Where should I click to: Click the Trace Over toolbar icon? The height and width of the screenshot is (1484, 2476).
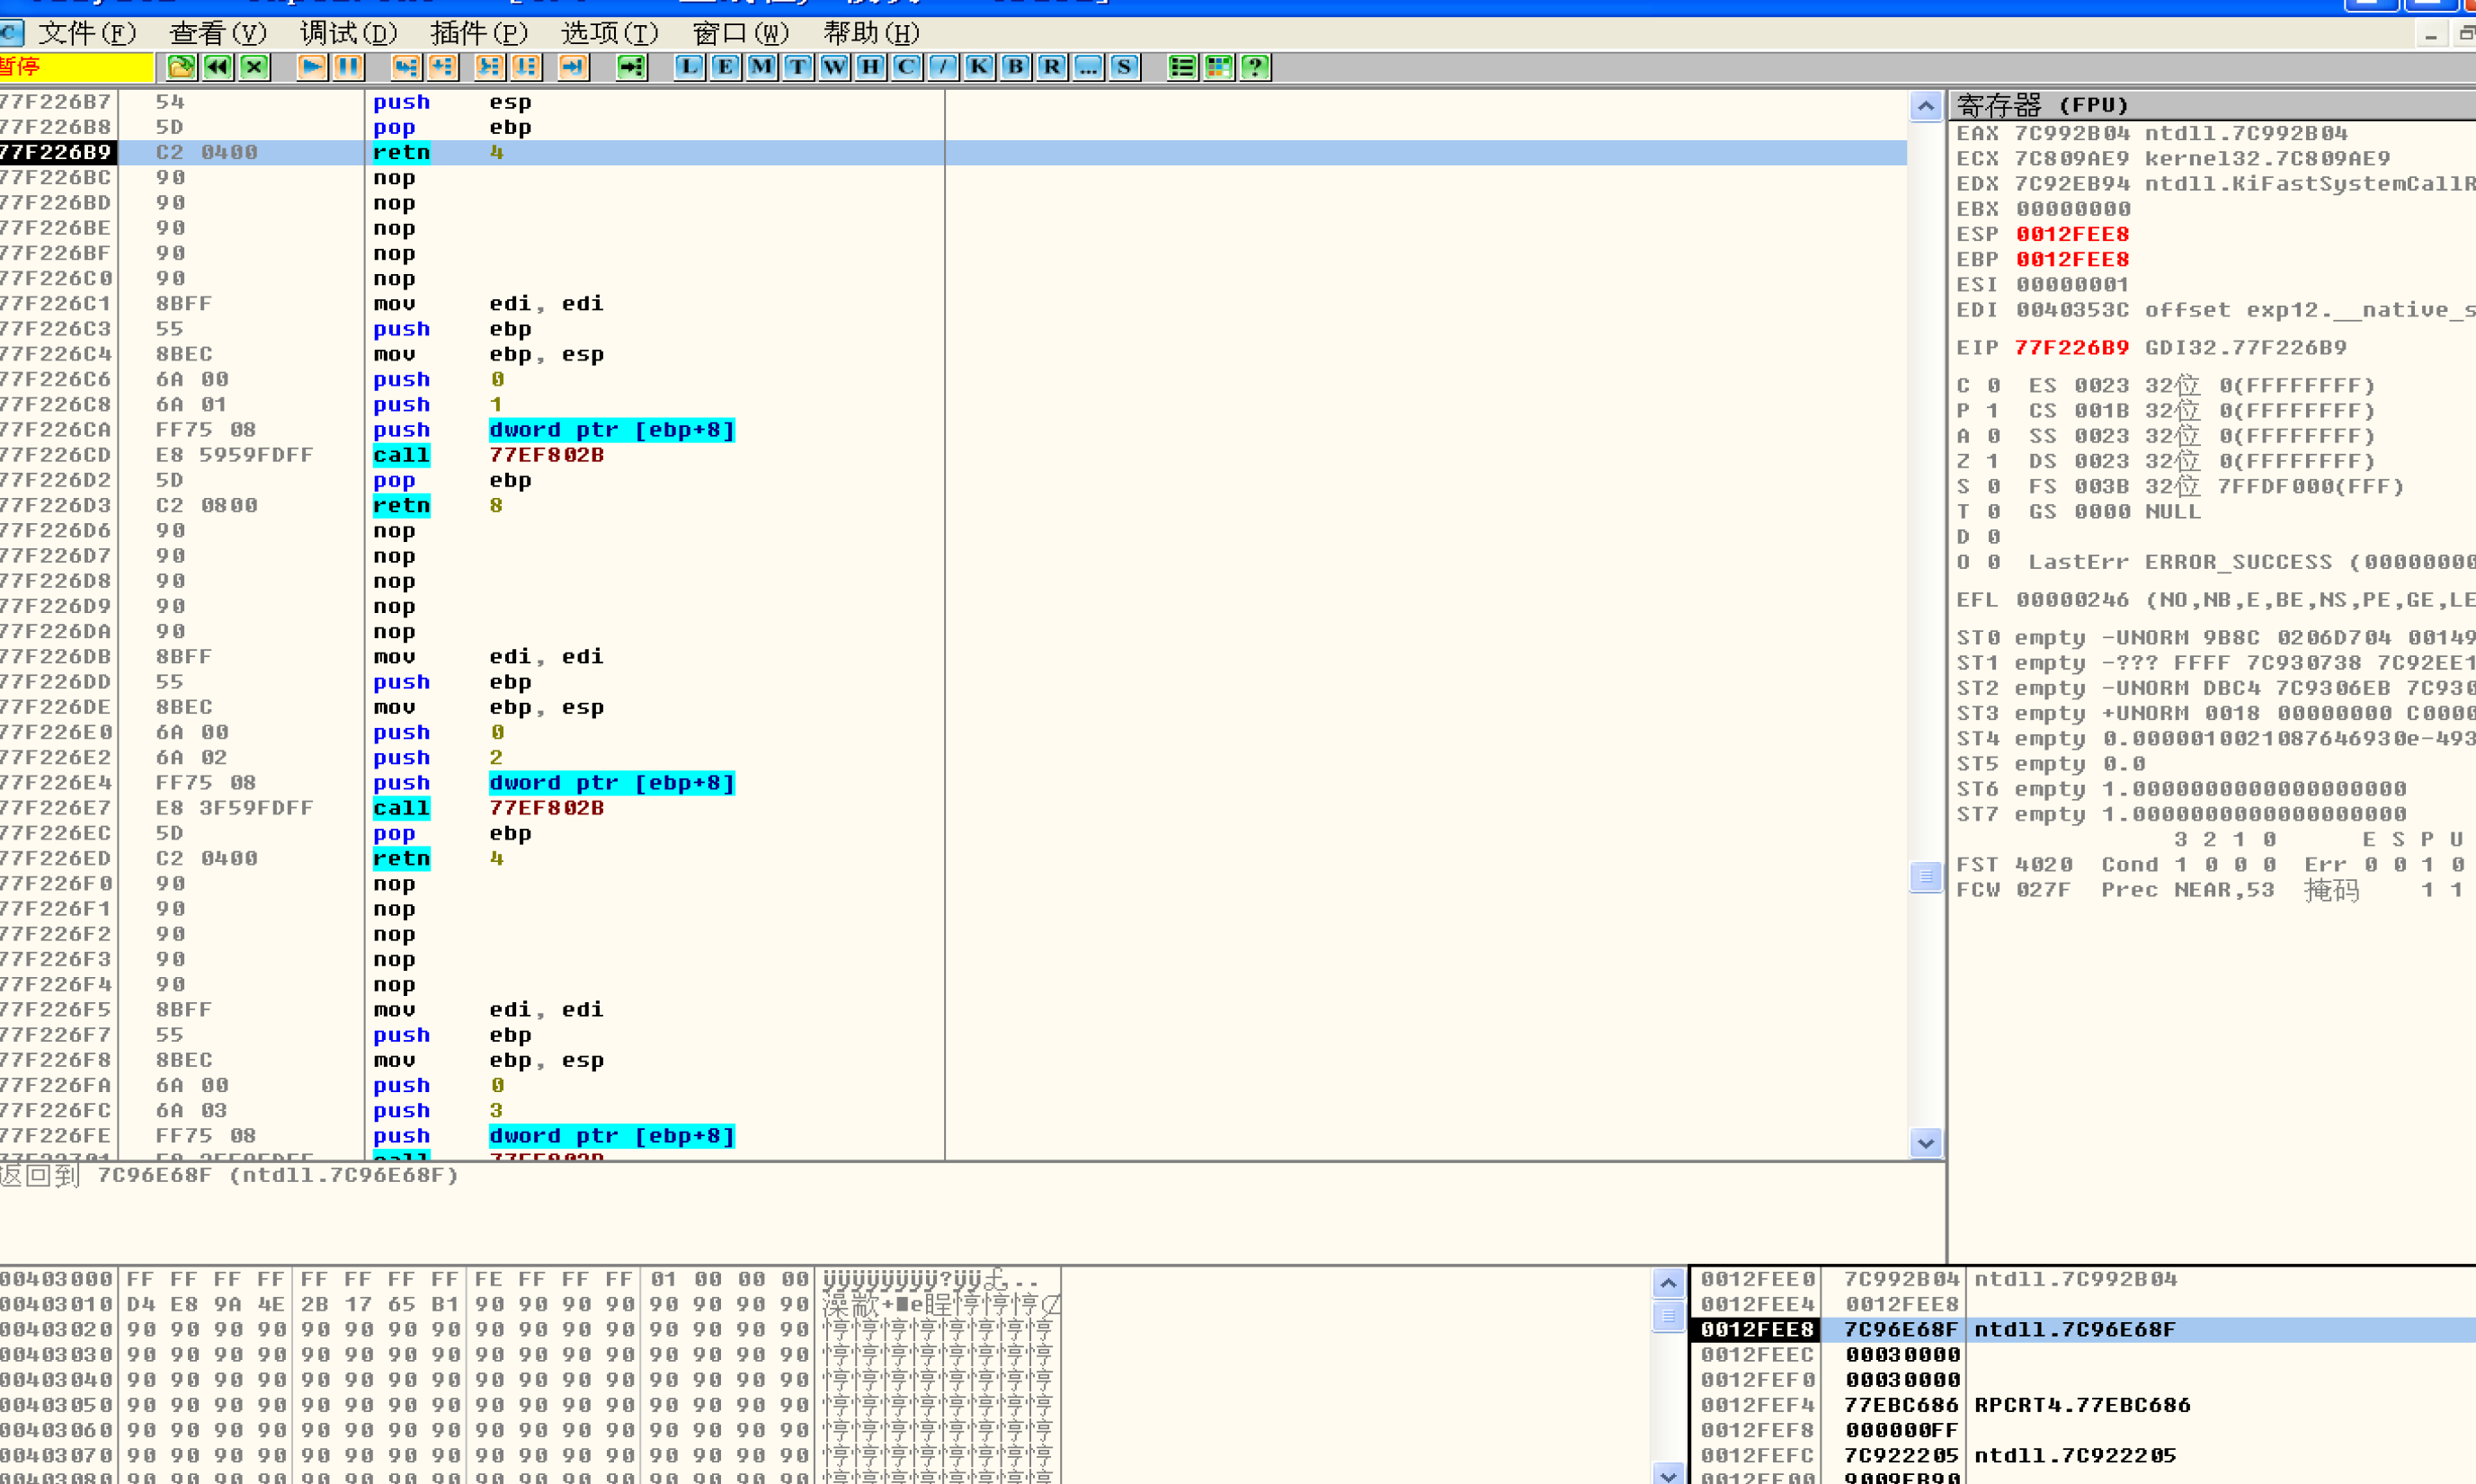tap(526, 67)
